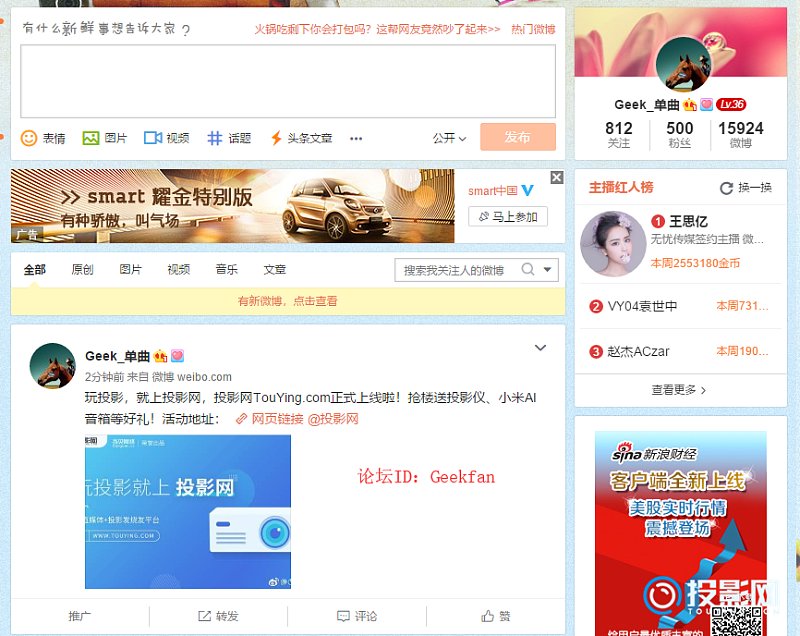The width and height of the screenshot is (800, 636).
Task: Like the post with 赞 thumb
Action: (496, 616)
